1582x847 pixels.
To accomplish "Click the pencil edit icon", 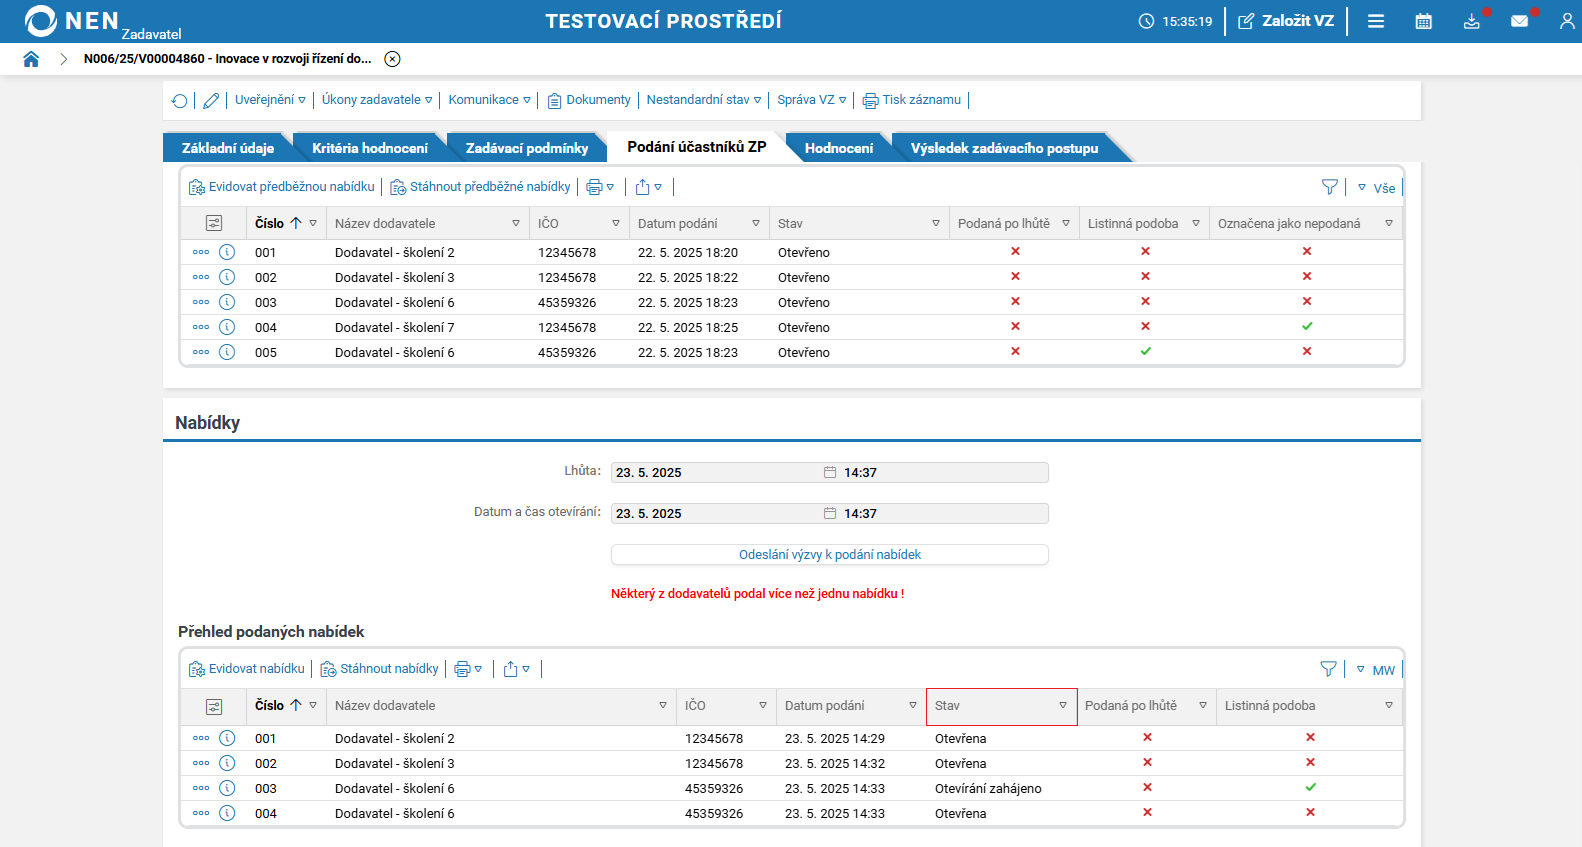I will 211,100.
